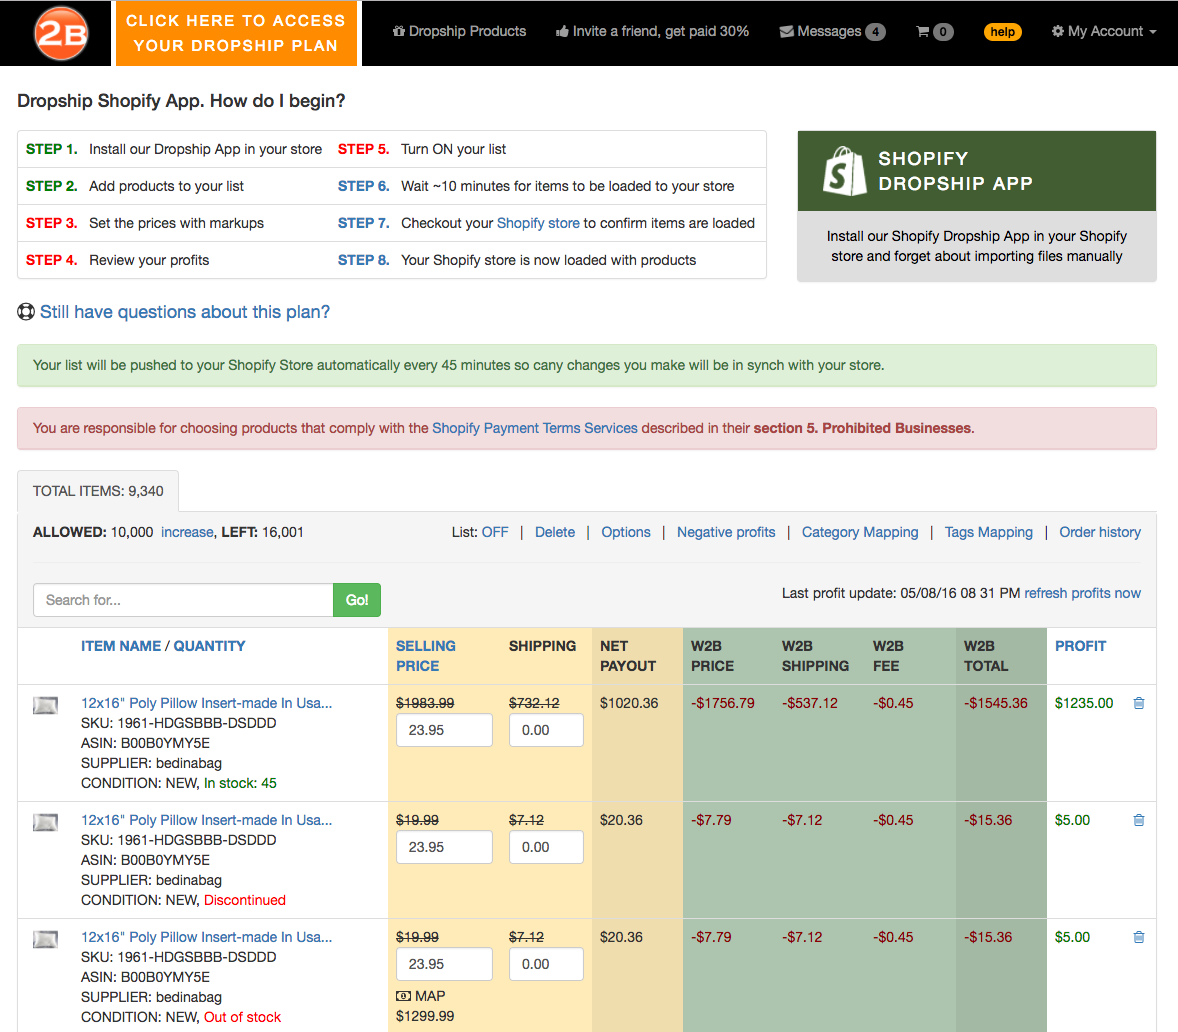Expand the My Account dropdown
This screenshot has width=1178, height=1032.
click(x=1104, y=31)
